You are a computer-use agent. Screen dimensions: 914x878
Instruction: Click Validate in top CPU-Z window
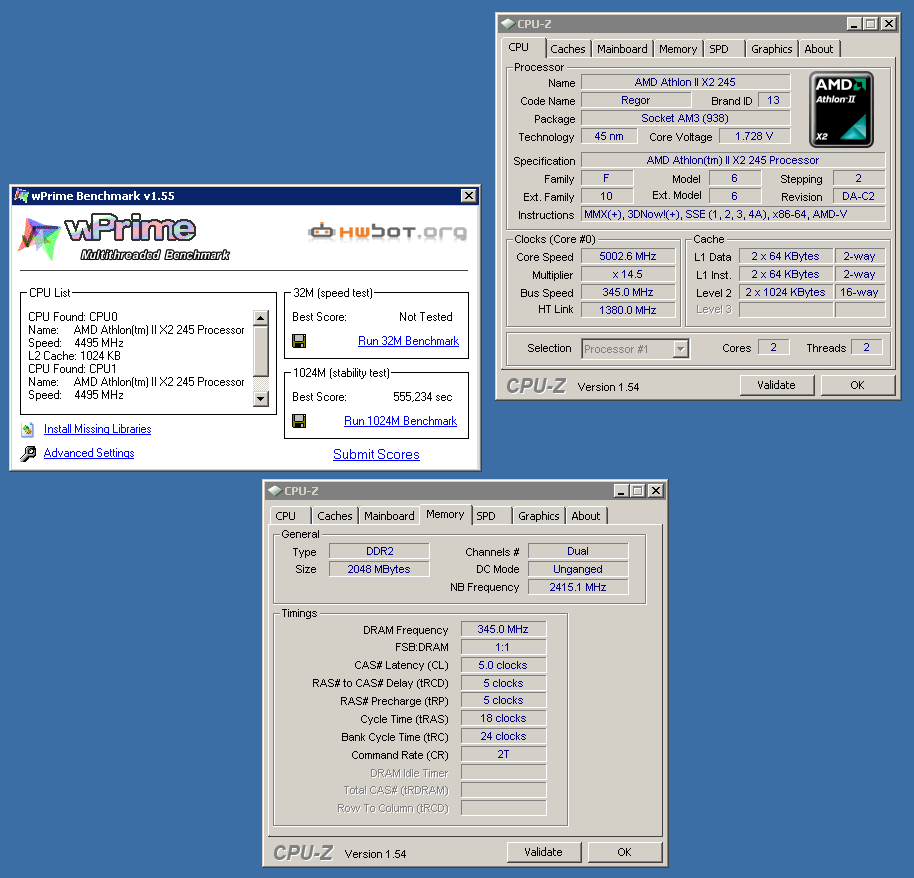point(776,385)
